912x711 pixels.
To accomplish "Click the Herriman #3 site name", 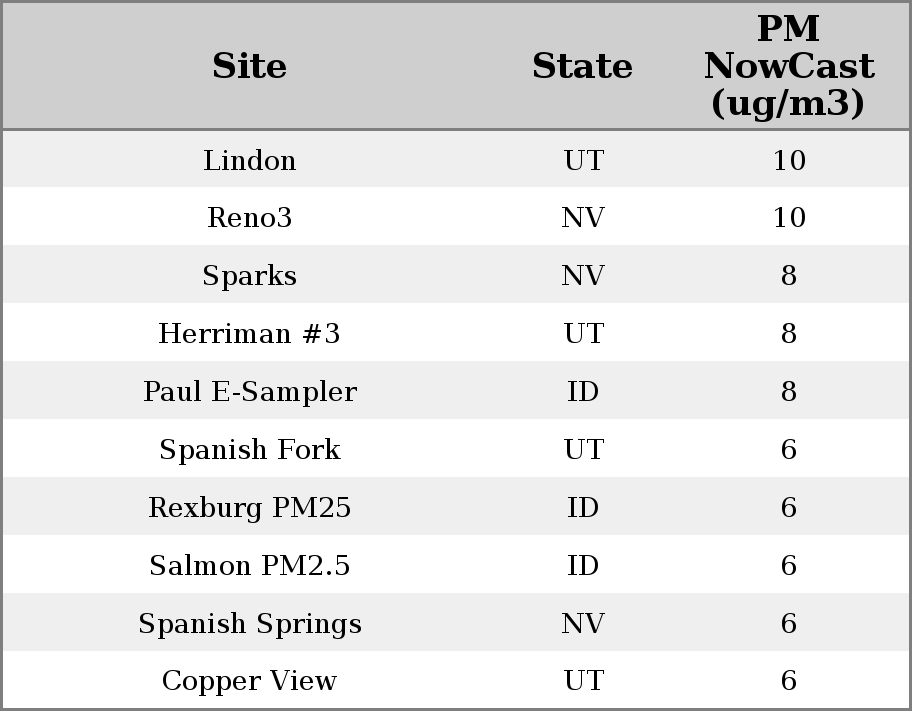I will [249, 333].
